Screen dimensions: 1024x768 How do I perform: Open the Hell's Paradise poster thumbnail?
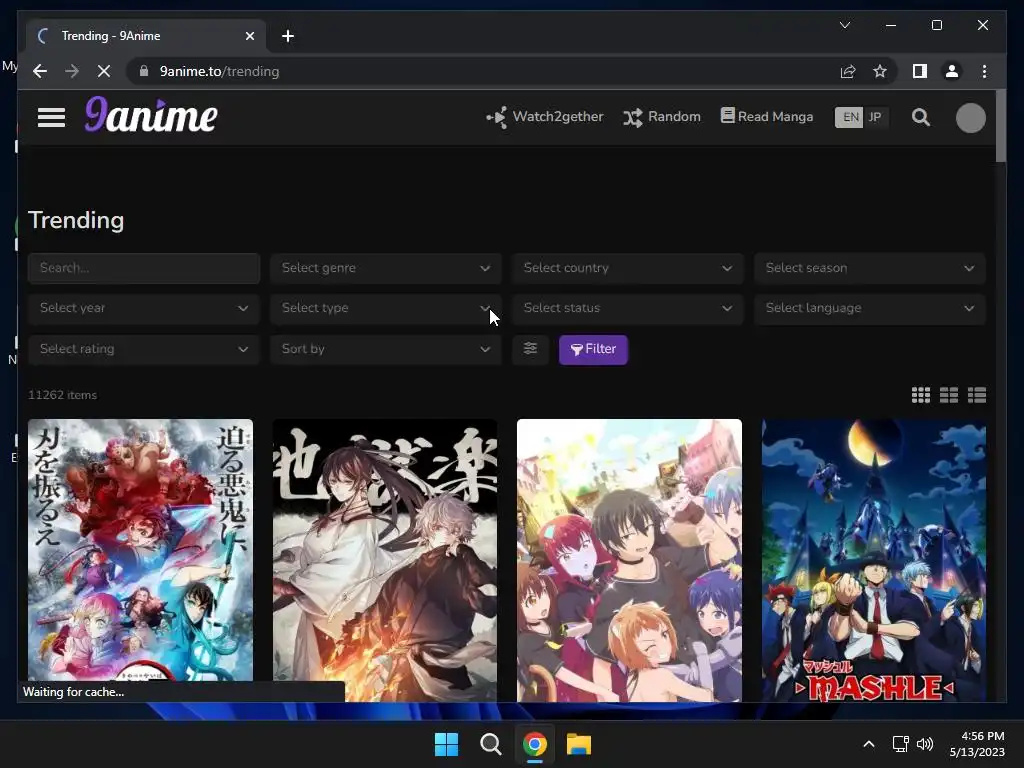(x=385, y=560)
